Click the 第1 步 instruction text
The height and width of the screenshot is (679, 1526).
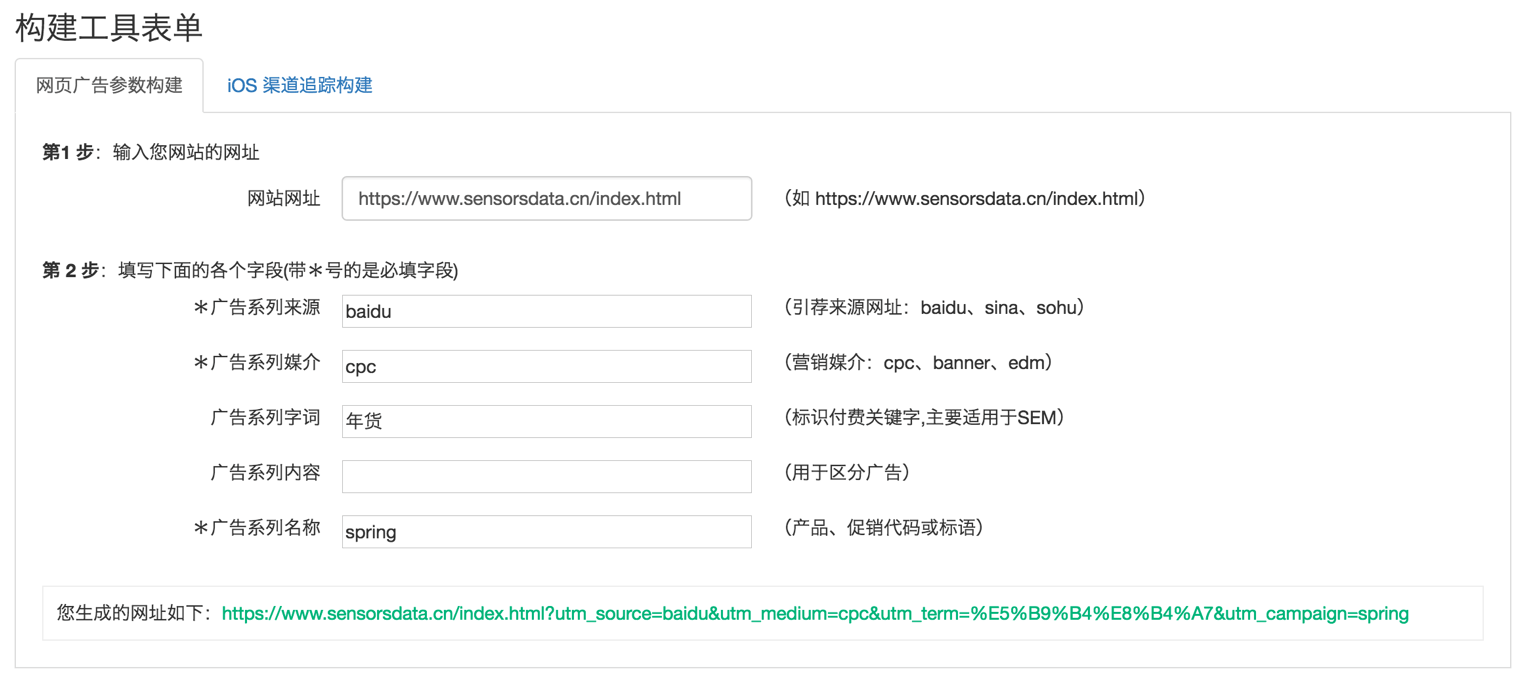151,152
